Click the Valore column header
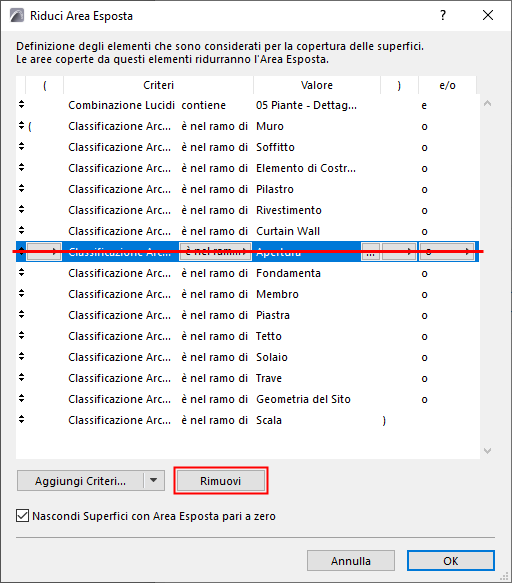 point(317,85)
